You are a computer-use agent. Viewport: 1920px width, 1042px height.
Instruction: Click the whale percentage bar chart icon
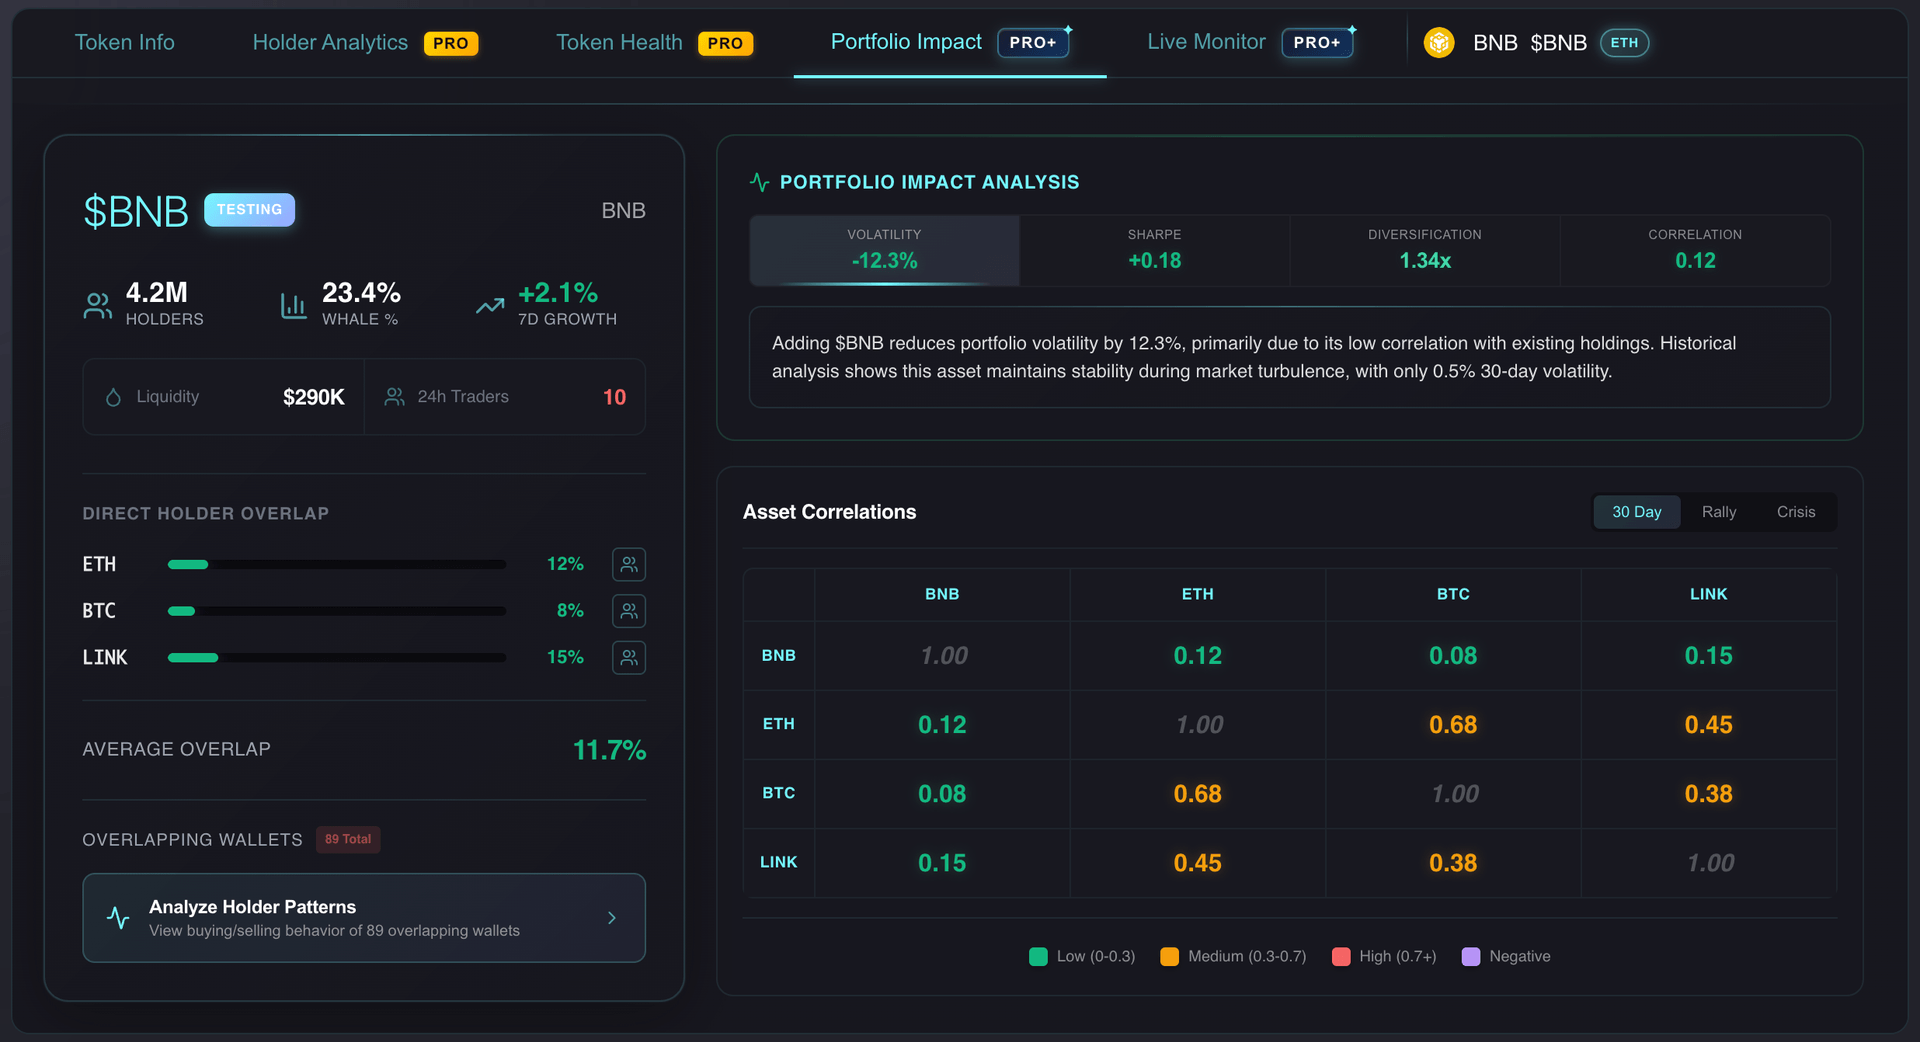point(293,305)
